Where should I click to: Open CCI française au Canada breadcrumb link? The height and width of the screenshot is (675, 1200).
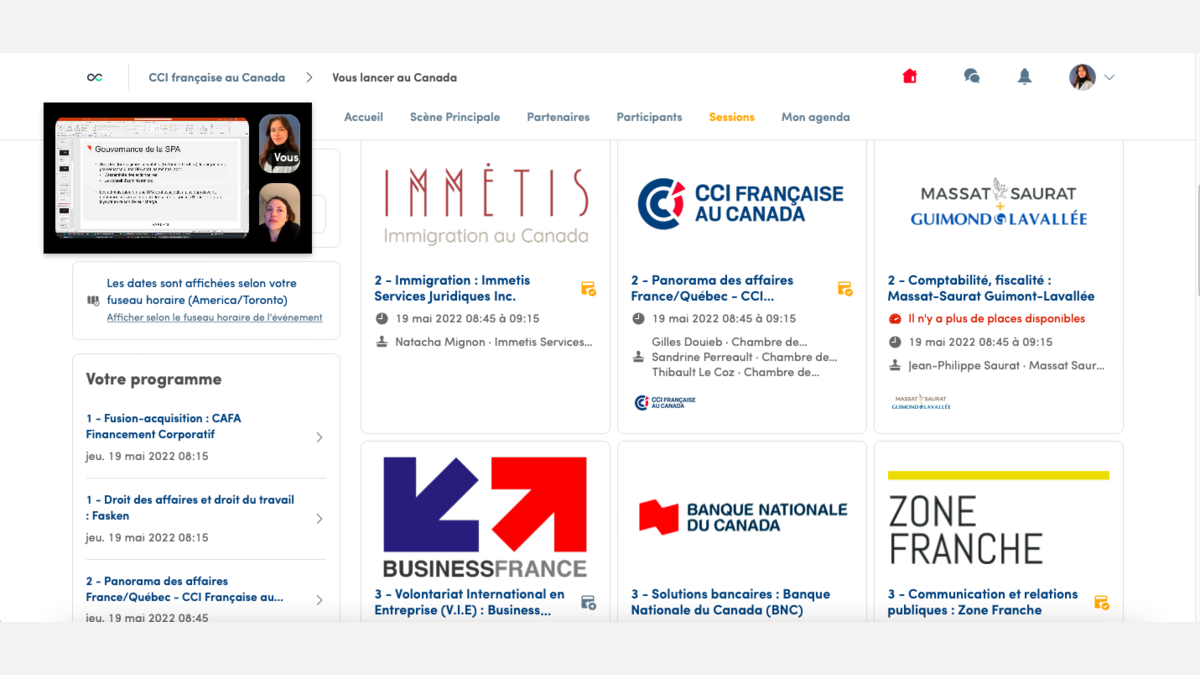click(216, 77)
